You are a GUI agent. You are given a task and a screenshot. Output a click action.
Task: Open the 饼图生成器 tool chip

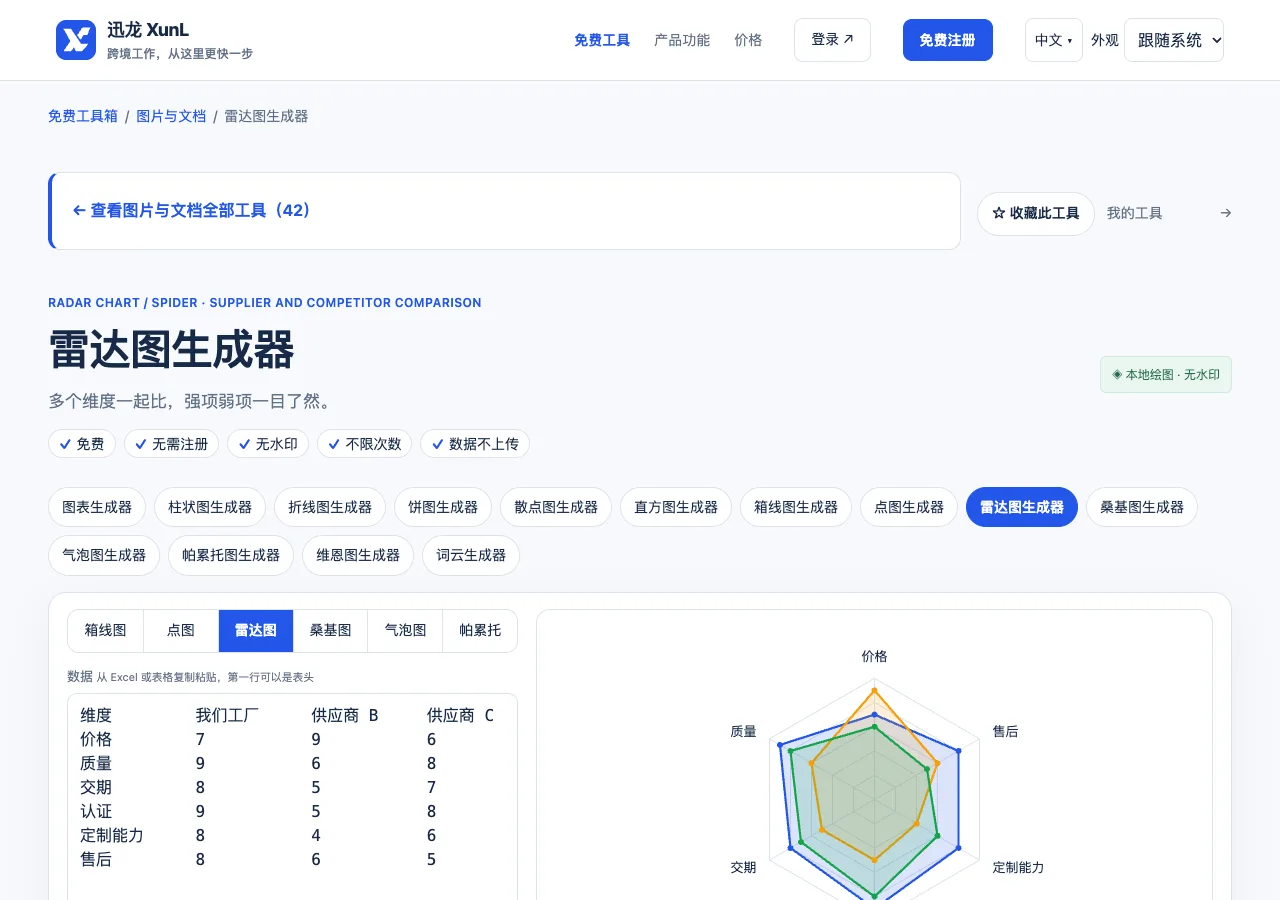click(443, 507)
